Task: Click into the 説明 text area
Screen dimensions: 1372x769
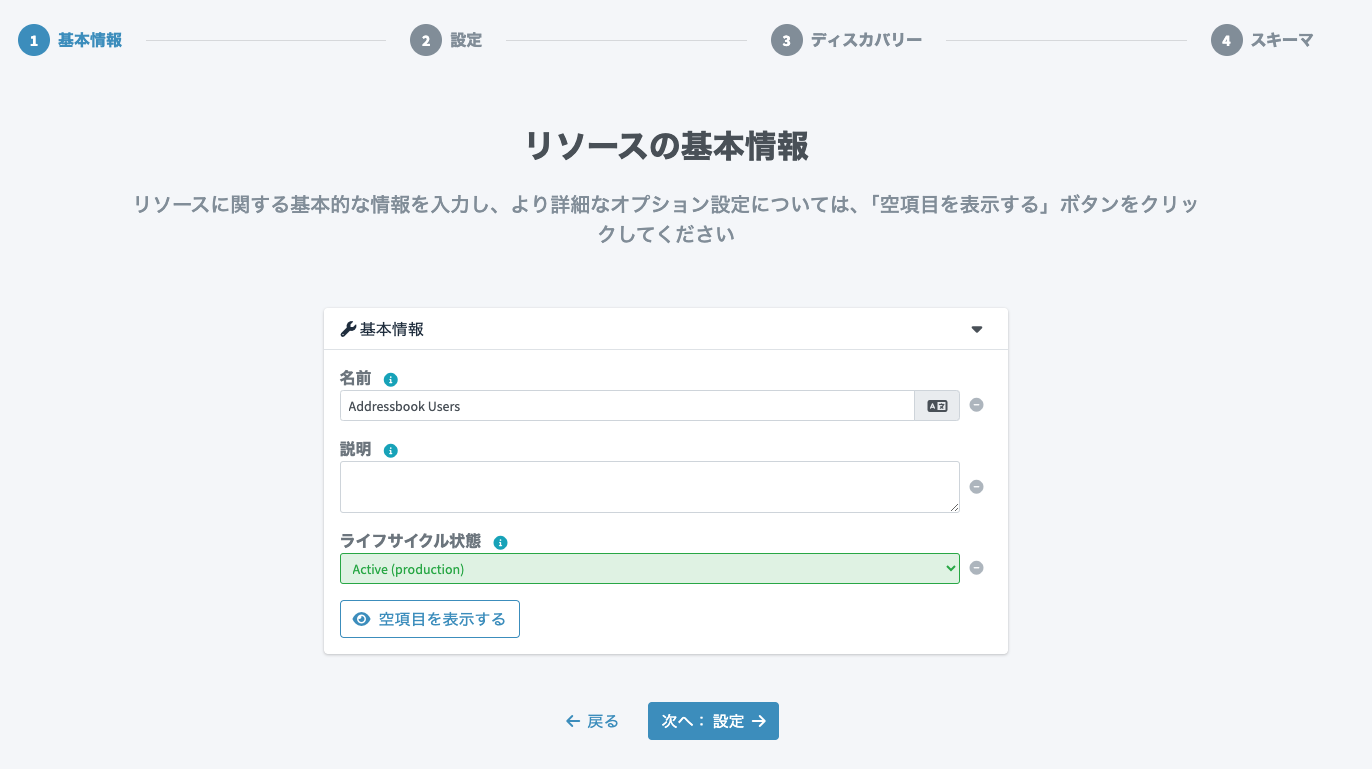Action: [x=650, y=487]
